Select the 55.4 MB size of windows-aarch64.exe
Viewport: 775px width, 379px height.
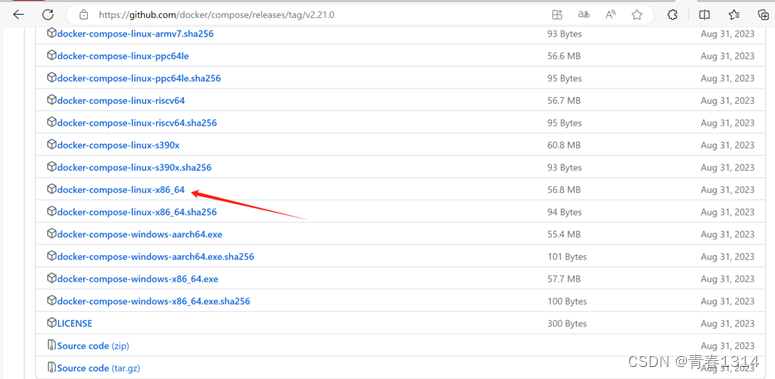[x=564, y=234]
